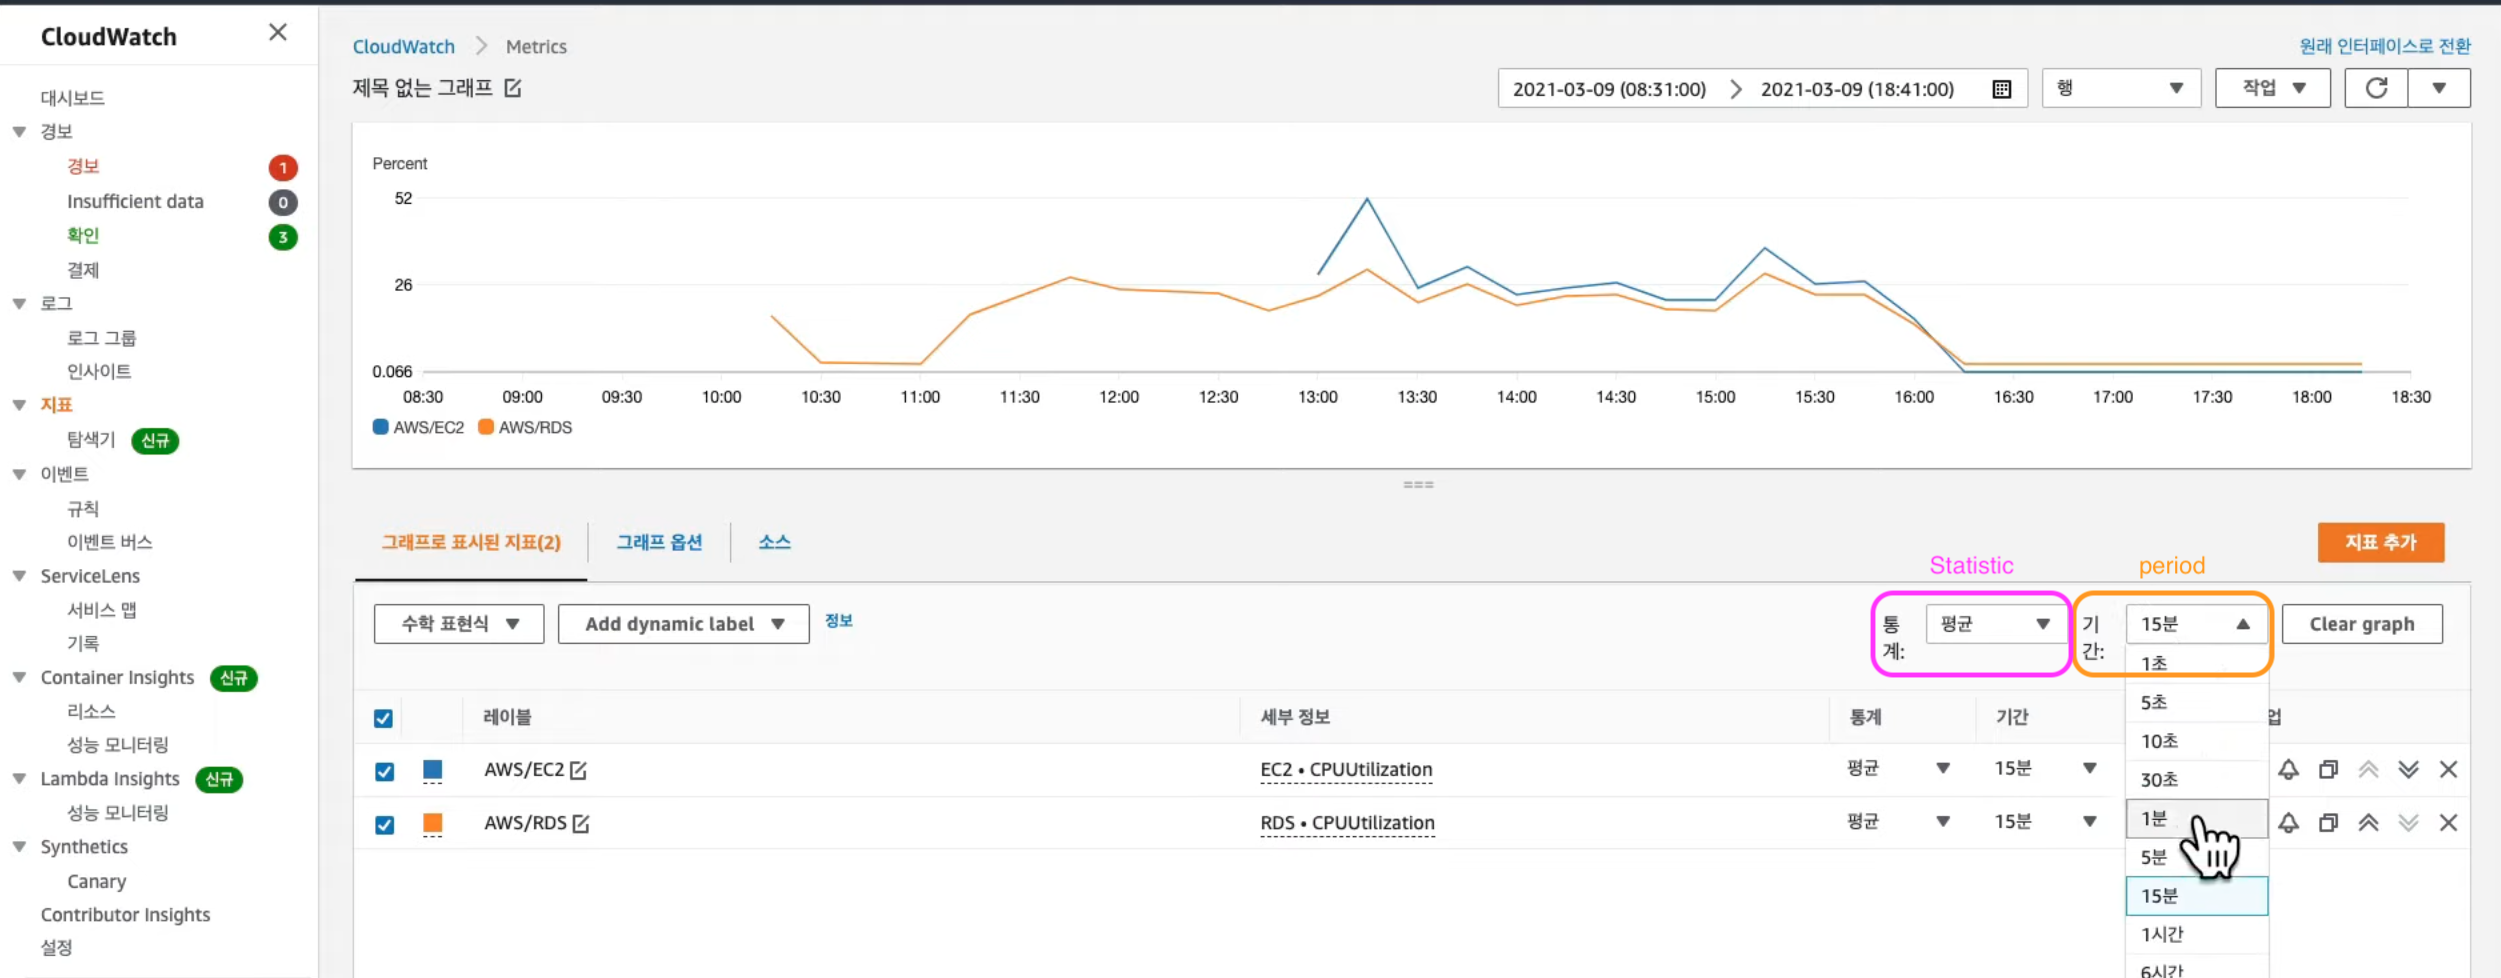Open 대시보드 in the sidebar
Viewport: 2501px width, 978px height.
click(x=72, y=97)
